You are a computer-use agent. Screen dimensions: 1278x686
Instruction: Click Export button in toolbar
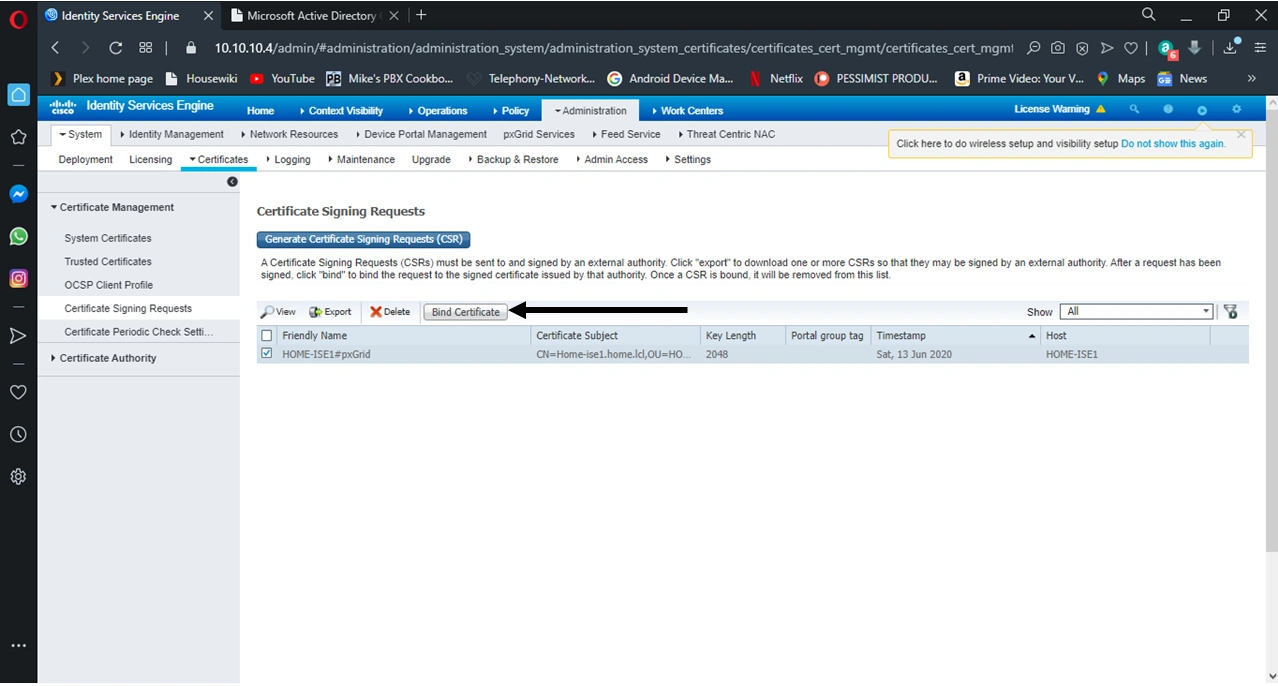330,312
